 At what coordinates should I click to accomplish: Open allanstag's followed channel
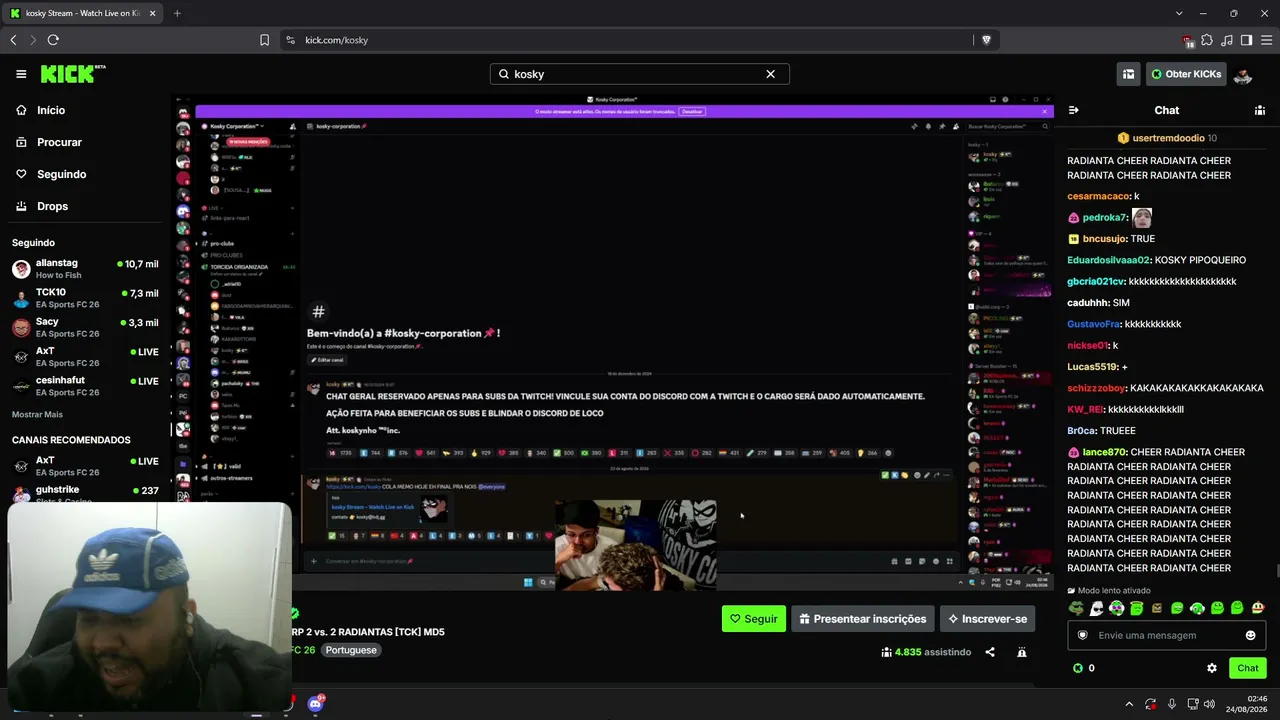point(85,269)
